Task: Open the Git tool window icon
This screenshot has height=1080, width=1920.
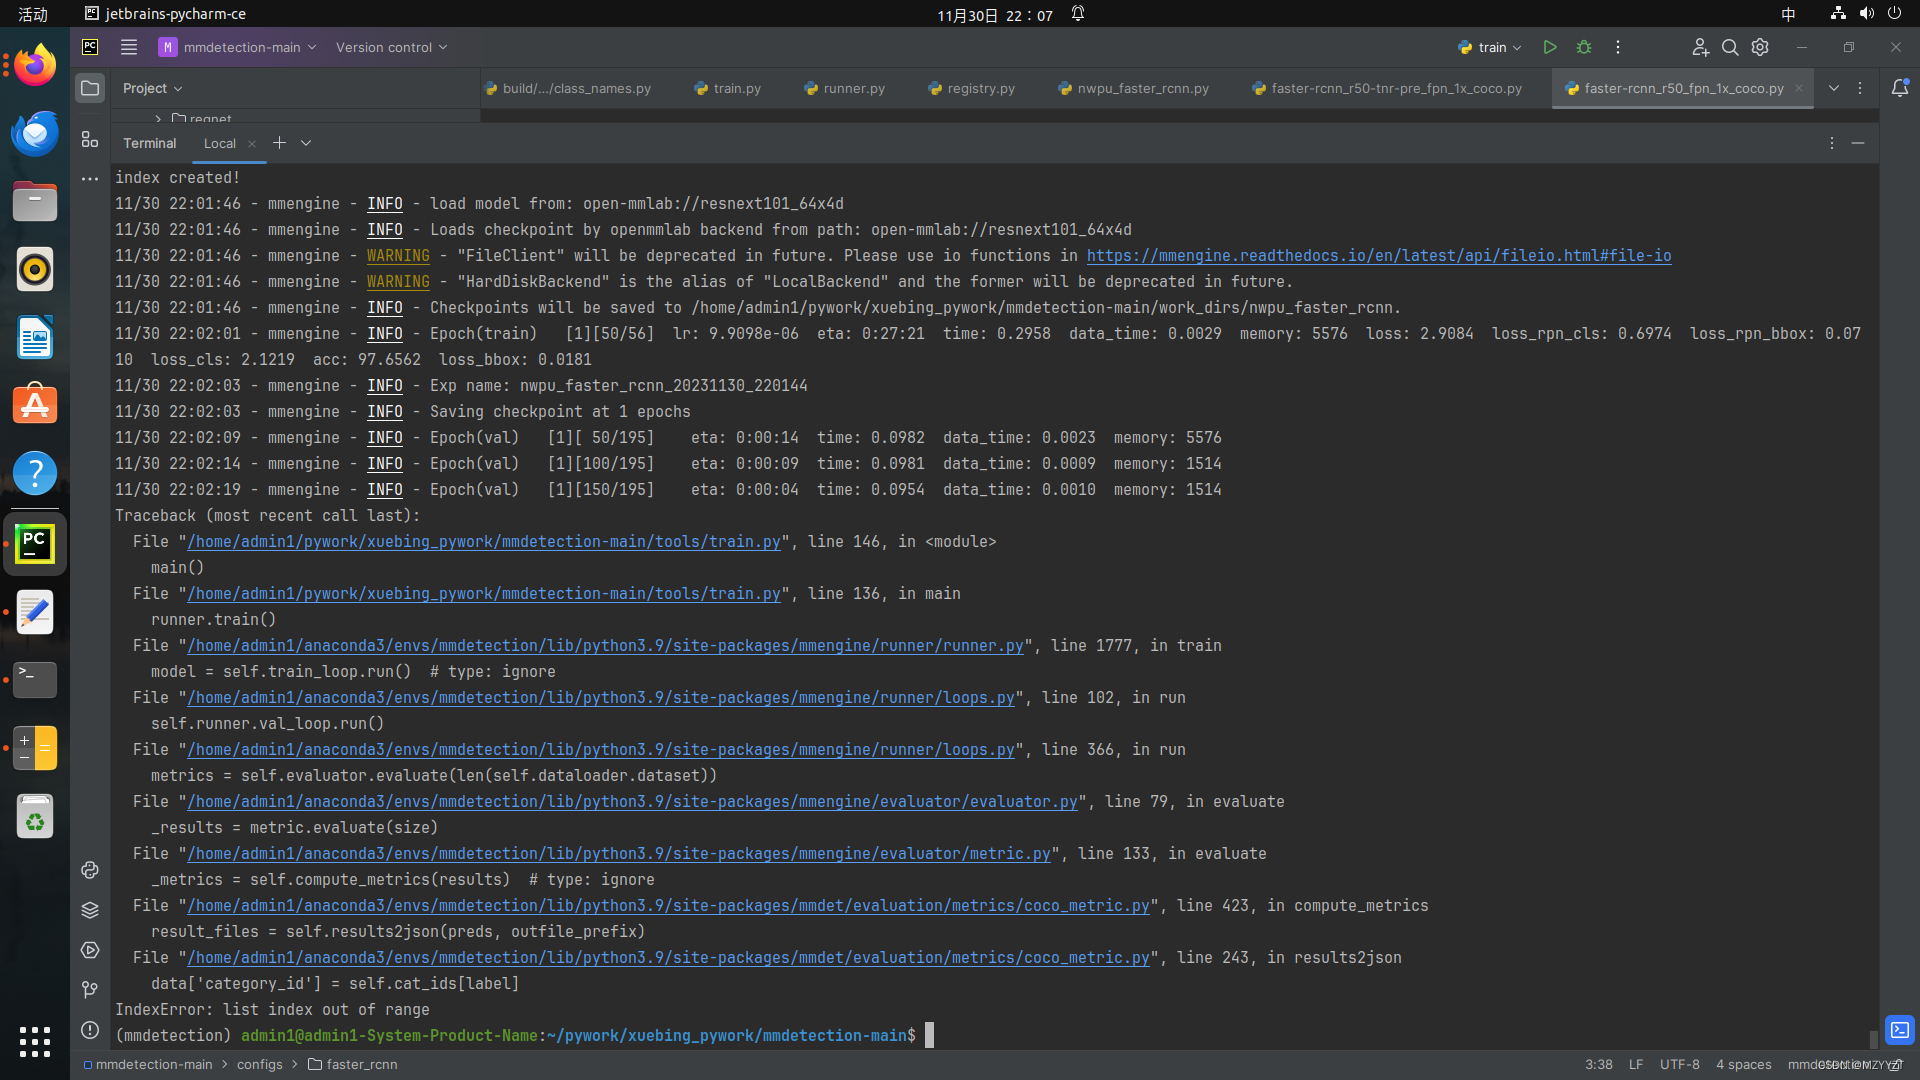Action: pos(90,990)
